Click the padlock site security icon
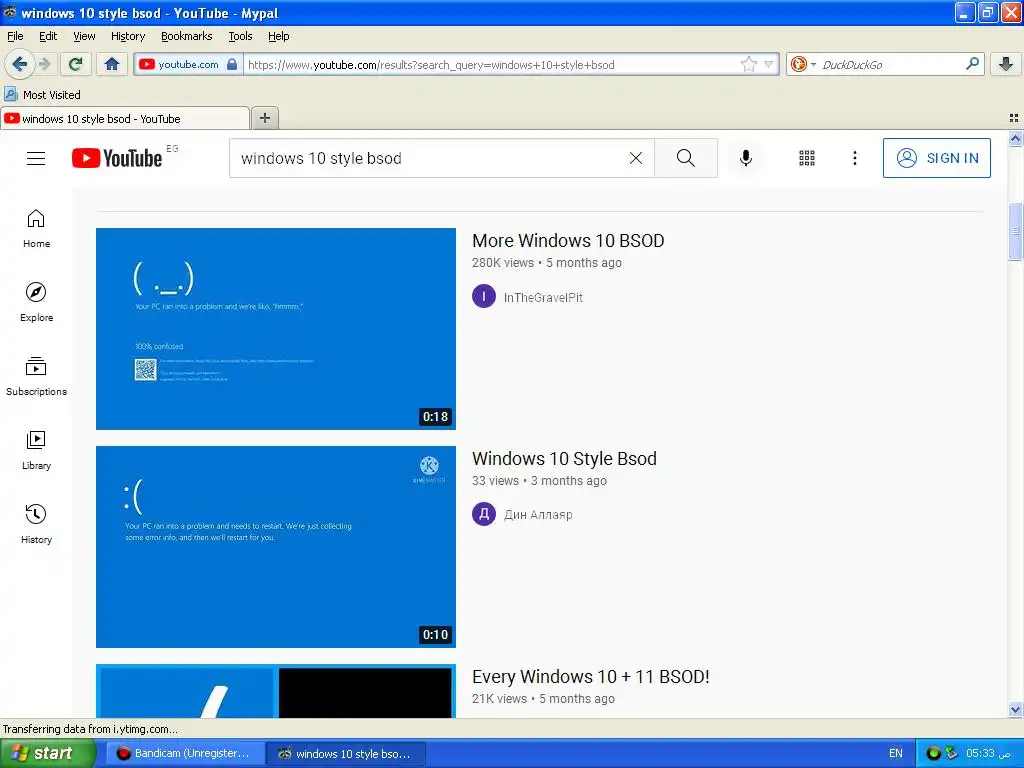 pos(232,64)
